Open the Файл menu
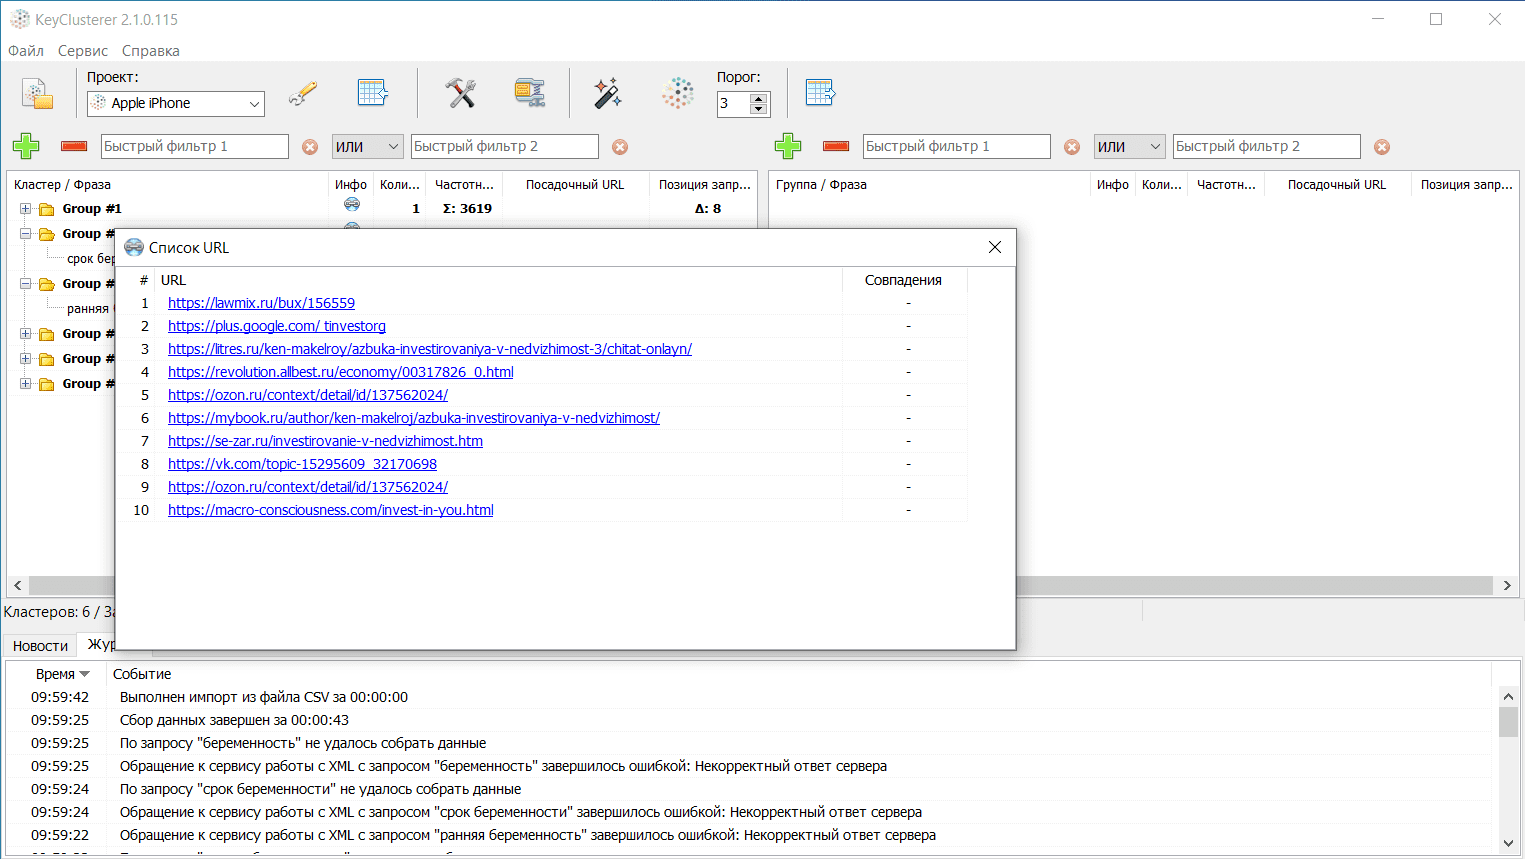This screenshot has width=1525, height=859. point(26,51)
